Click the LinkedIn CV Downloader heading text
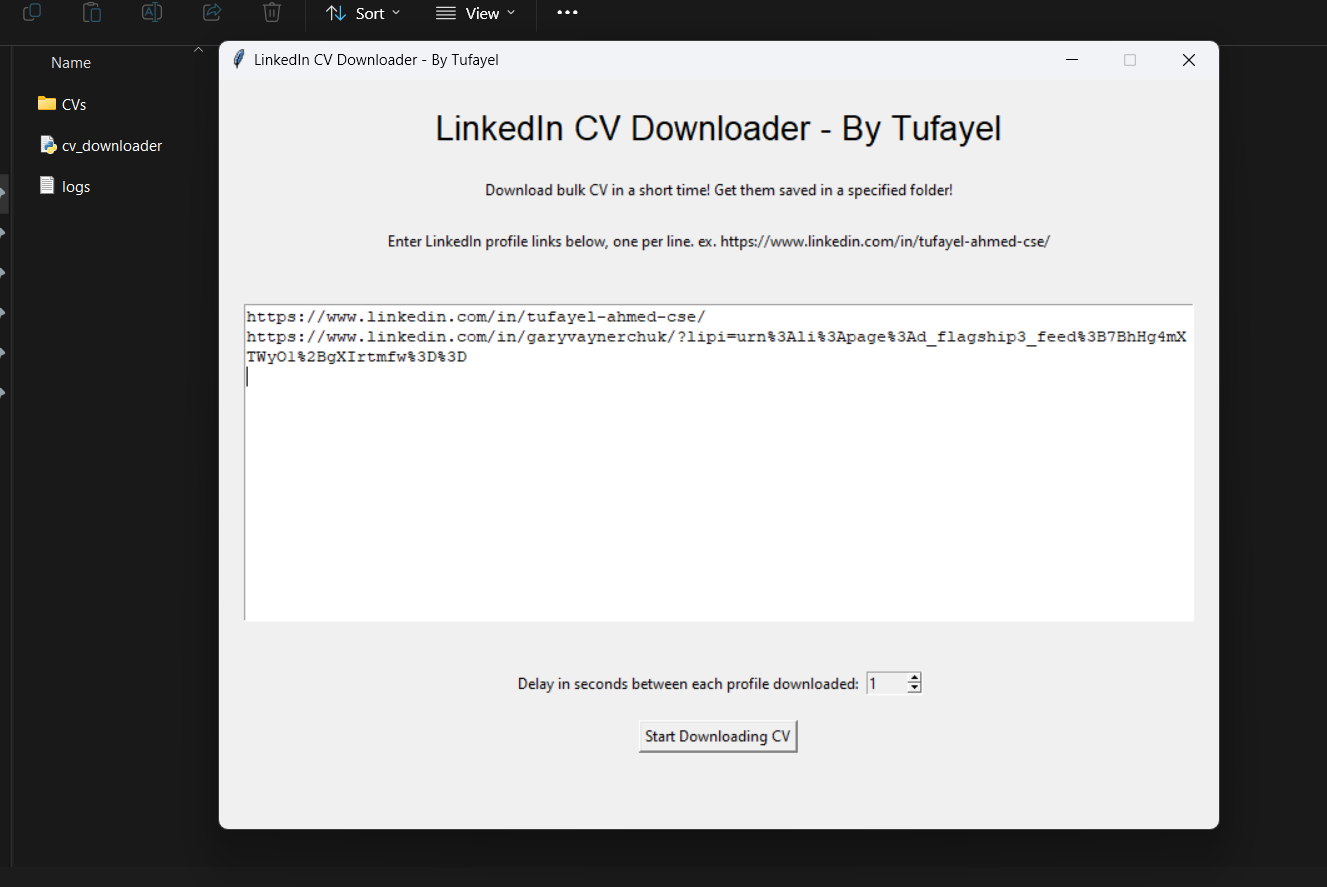This screenshot has height=887, width=1327. [718, 129]
